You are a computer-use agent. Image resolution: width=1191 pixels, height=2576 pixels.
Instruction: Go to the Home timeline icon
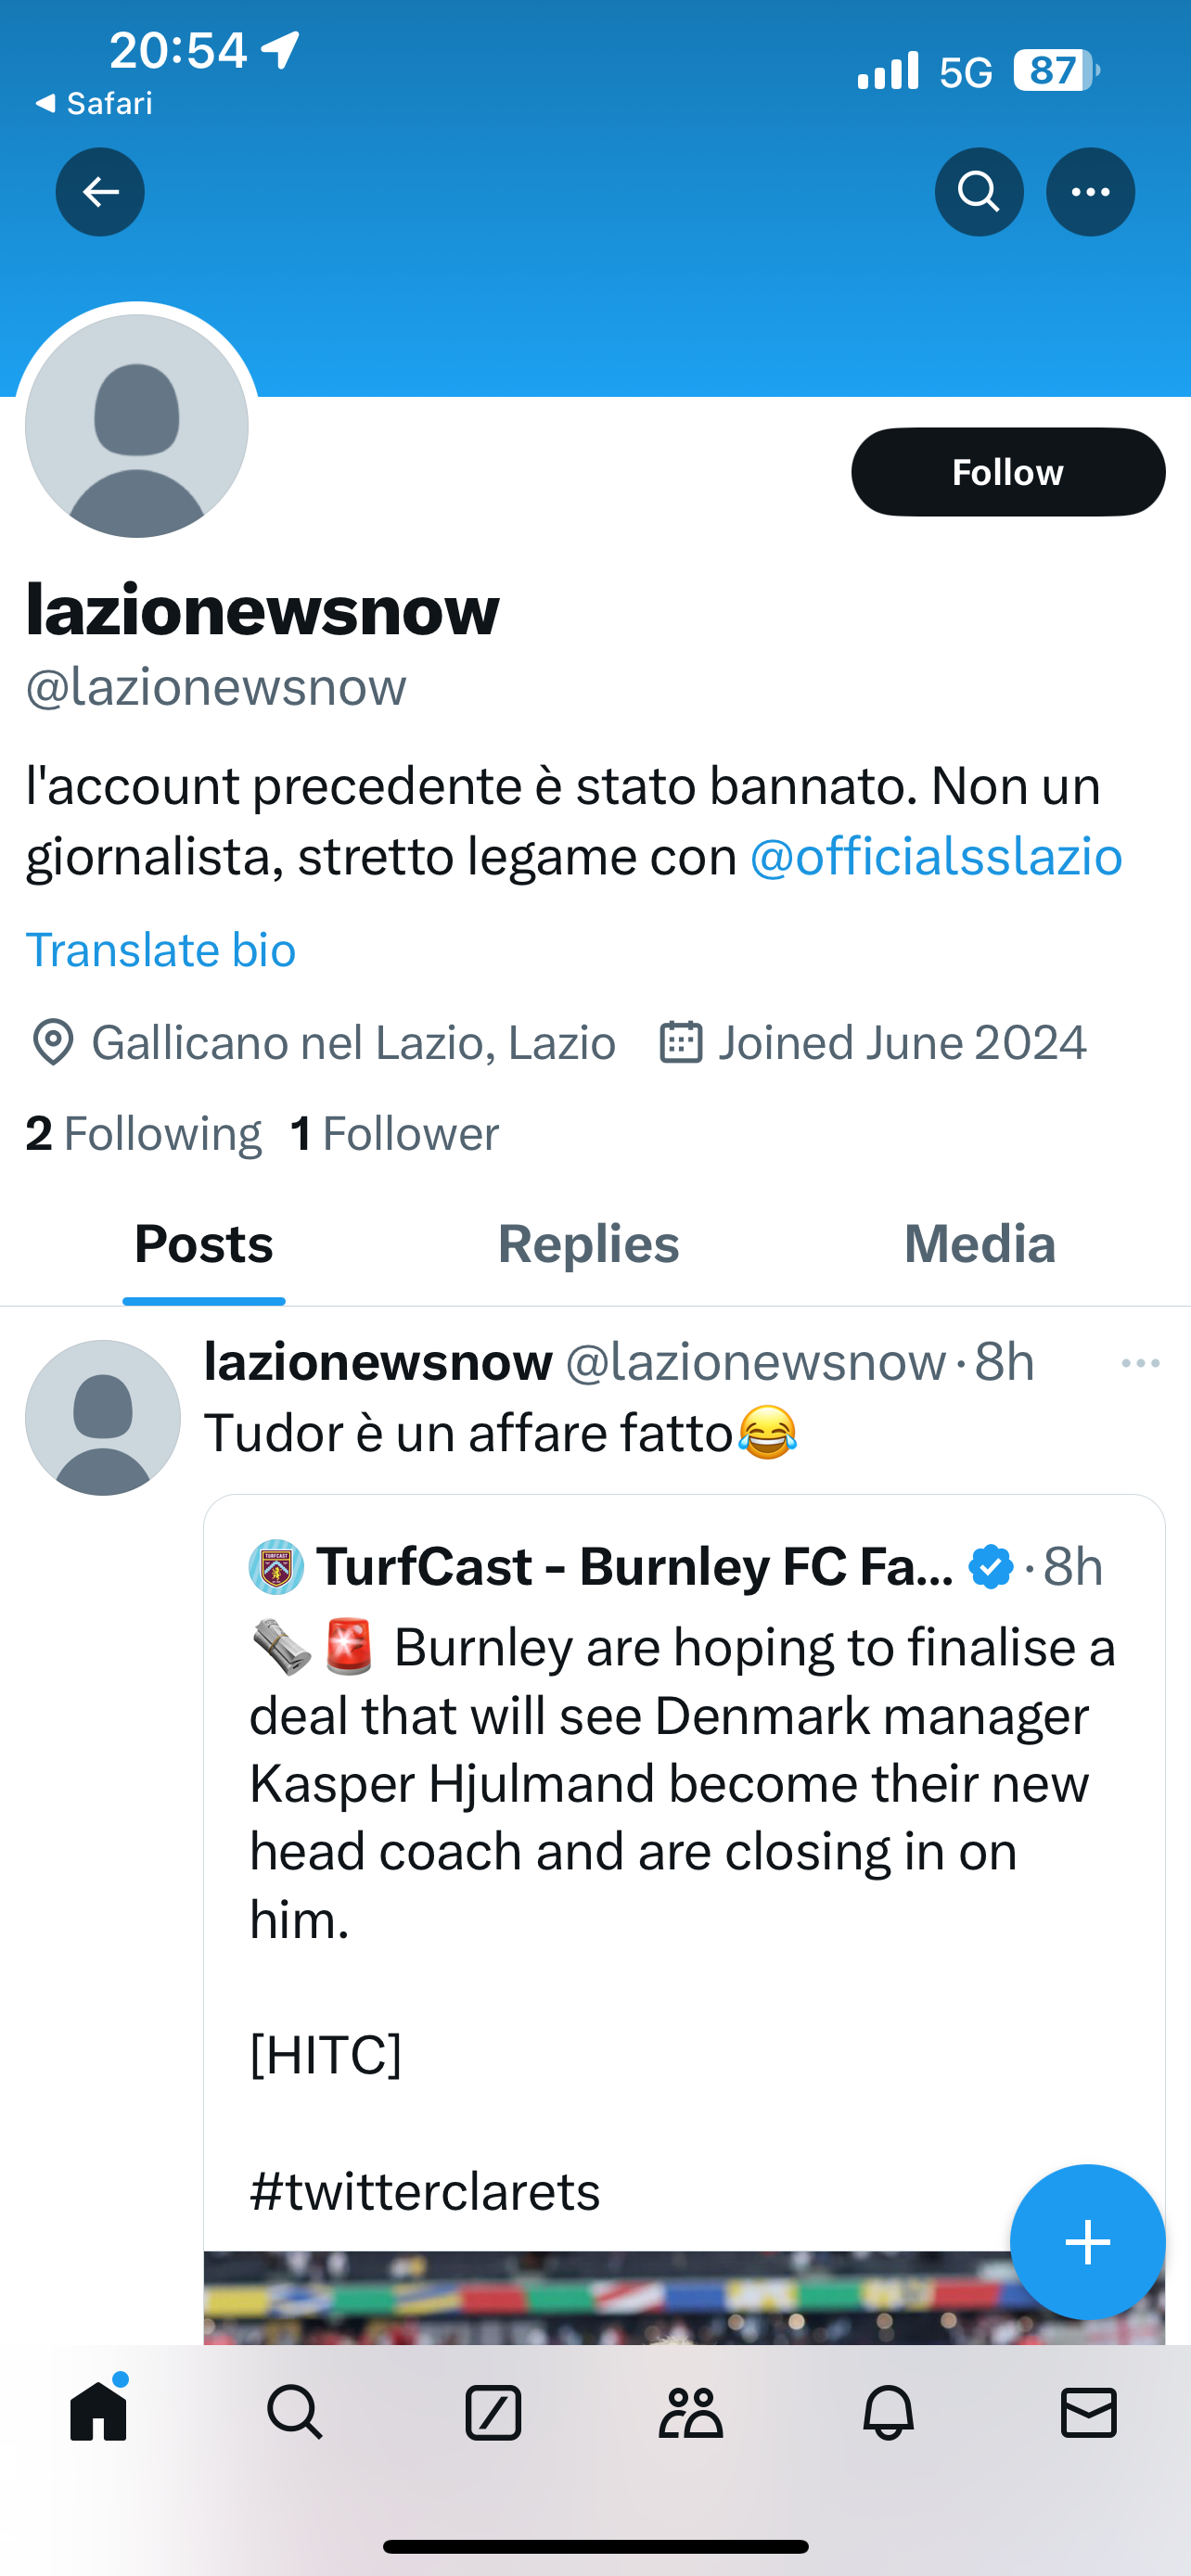point(99,2412)
